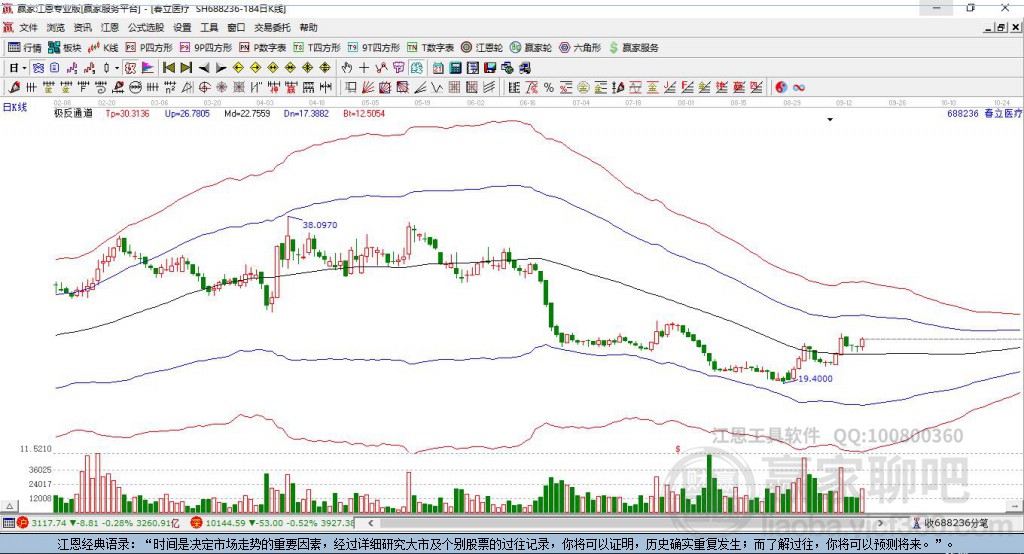Open the 六角形 hexagon tool

pyautogui.click(x=580, y=48)
